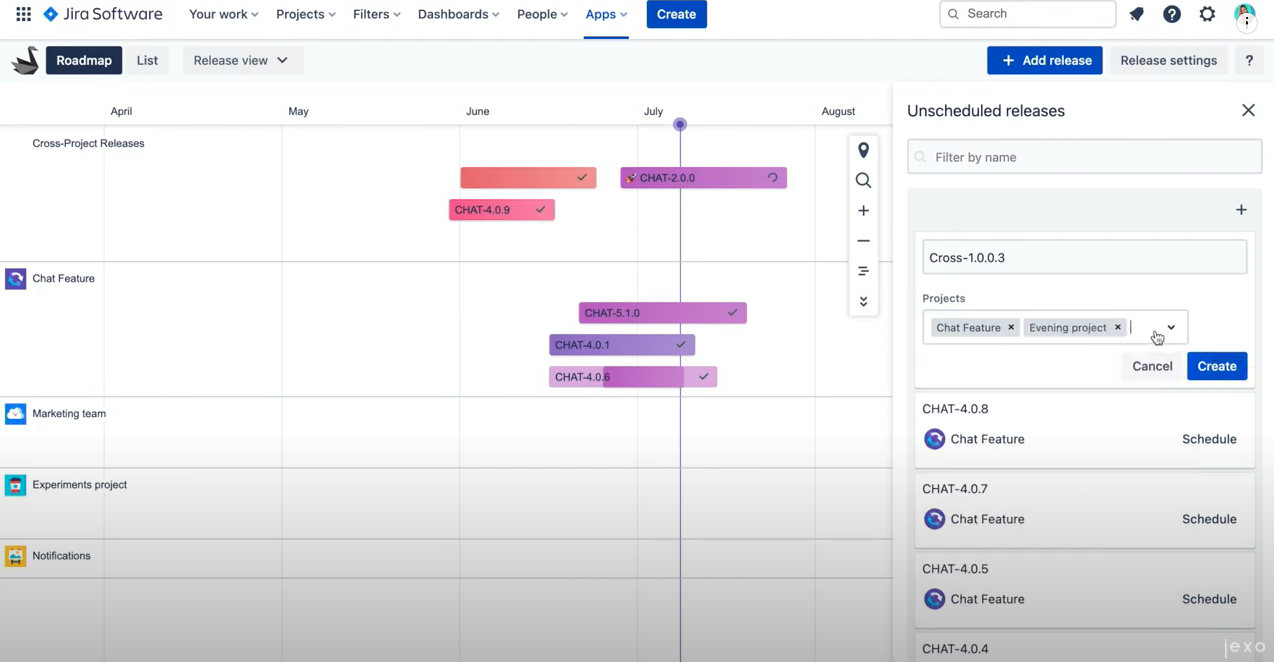The height and width of the screenshot is (662, 1274).
Task: Open the Apps menu
Action: click(x=604, y=14)
